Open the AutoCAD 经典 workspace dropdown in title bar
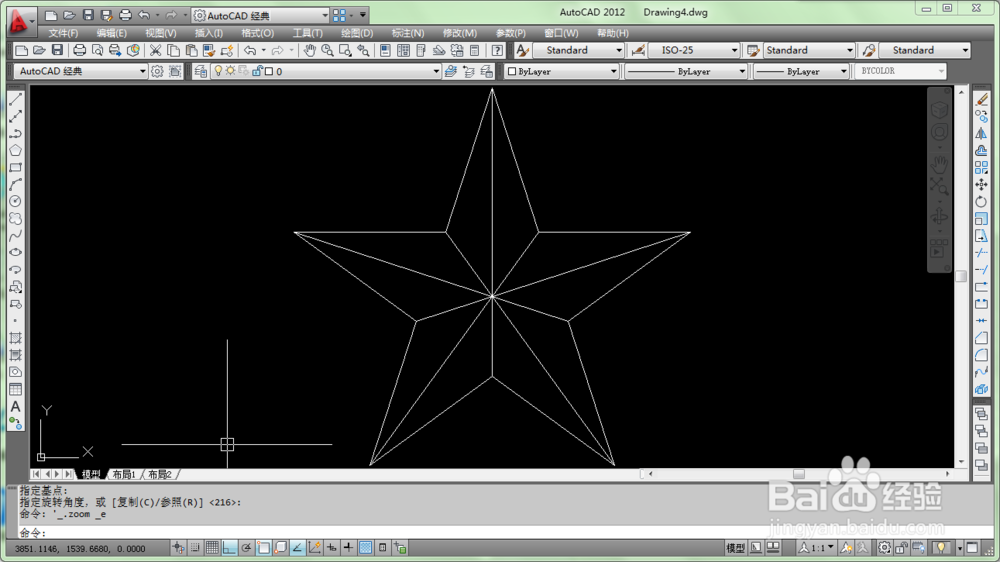Screen dimensions: 1000x562 tap(261, 15)
